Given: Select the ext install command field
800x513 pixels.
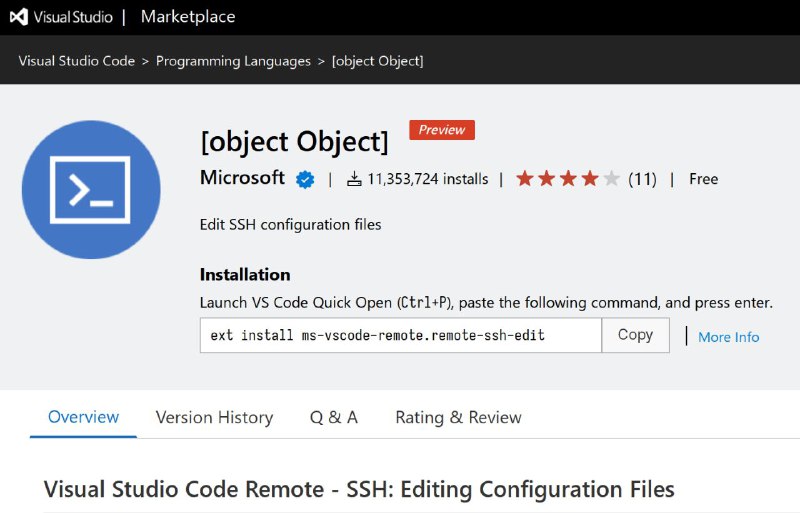Looking at the screenshot, I should click(401, 335).
